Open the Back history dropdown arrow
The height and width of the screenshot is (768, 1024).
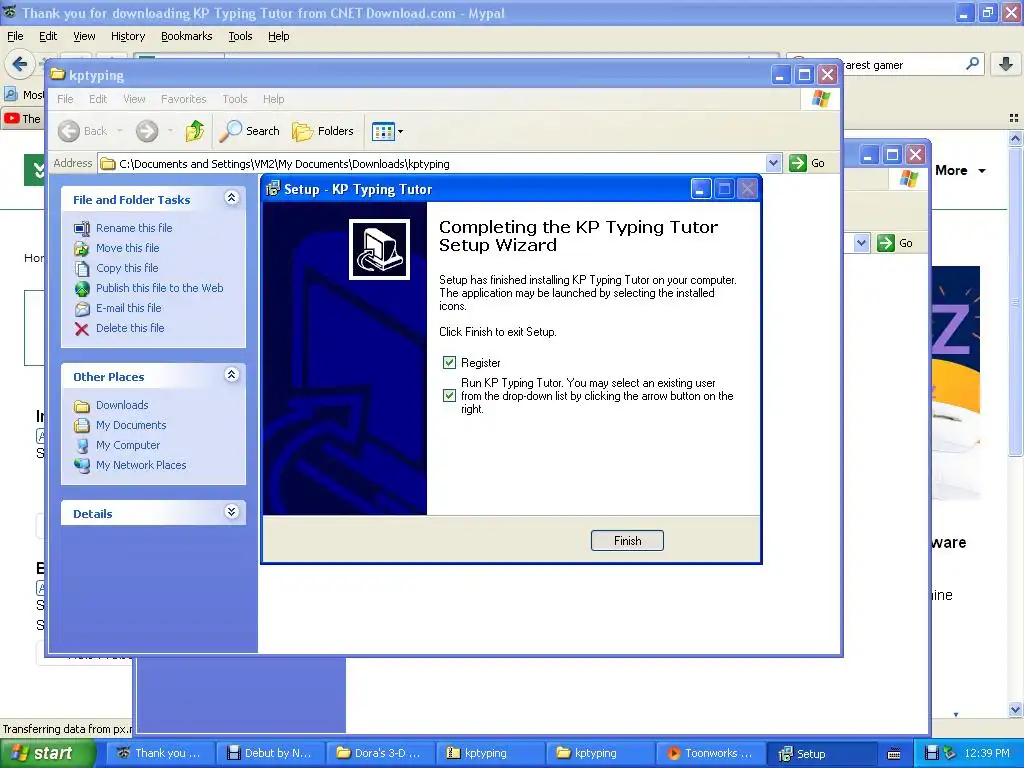click(x=120, y=131)
